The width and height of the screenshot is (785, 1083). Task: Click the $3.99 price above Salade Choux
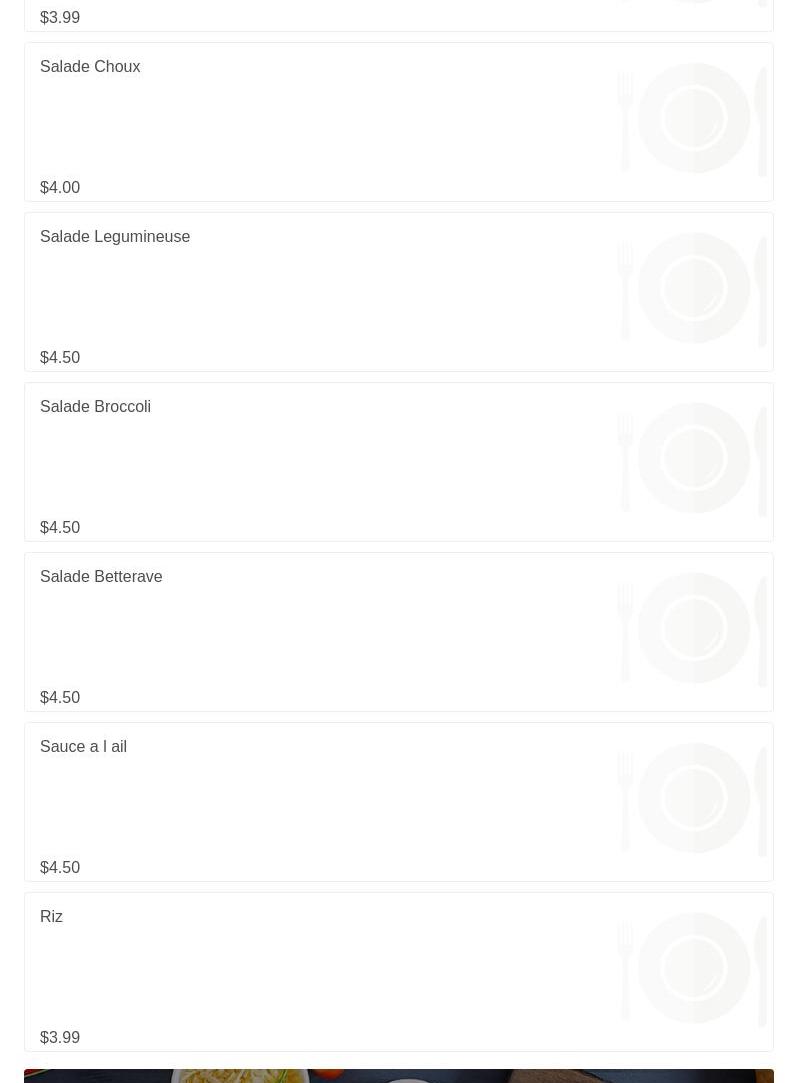click(60, 18)
